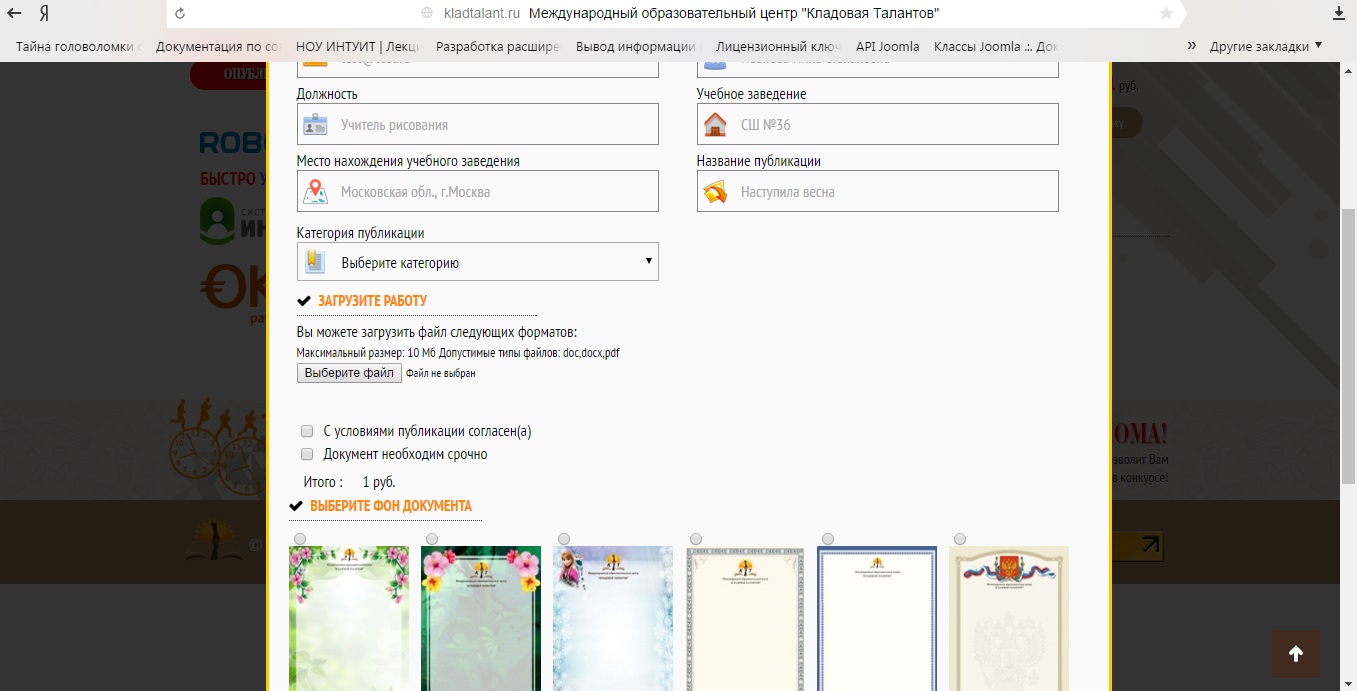Click the ID badge icon in Должность field
This screenshot has width=1357, height=691.
coord(315,124)
